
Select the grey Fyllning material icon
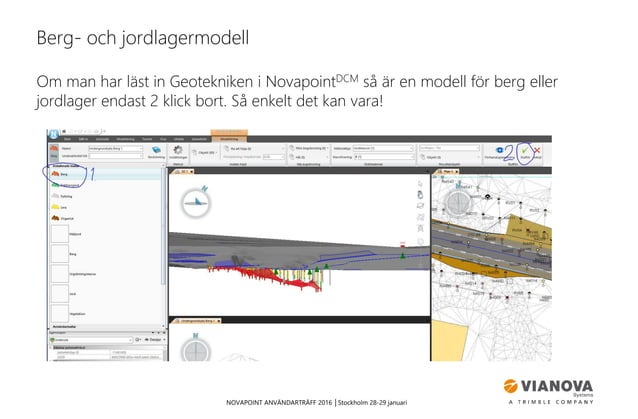pos(55,196)
